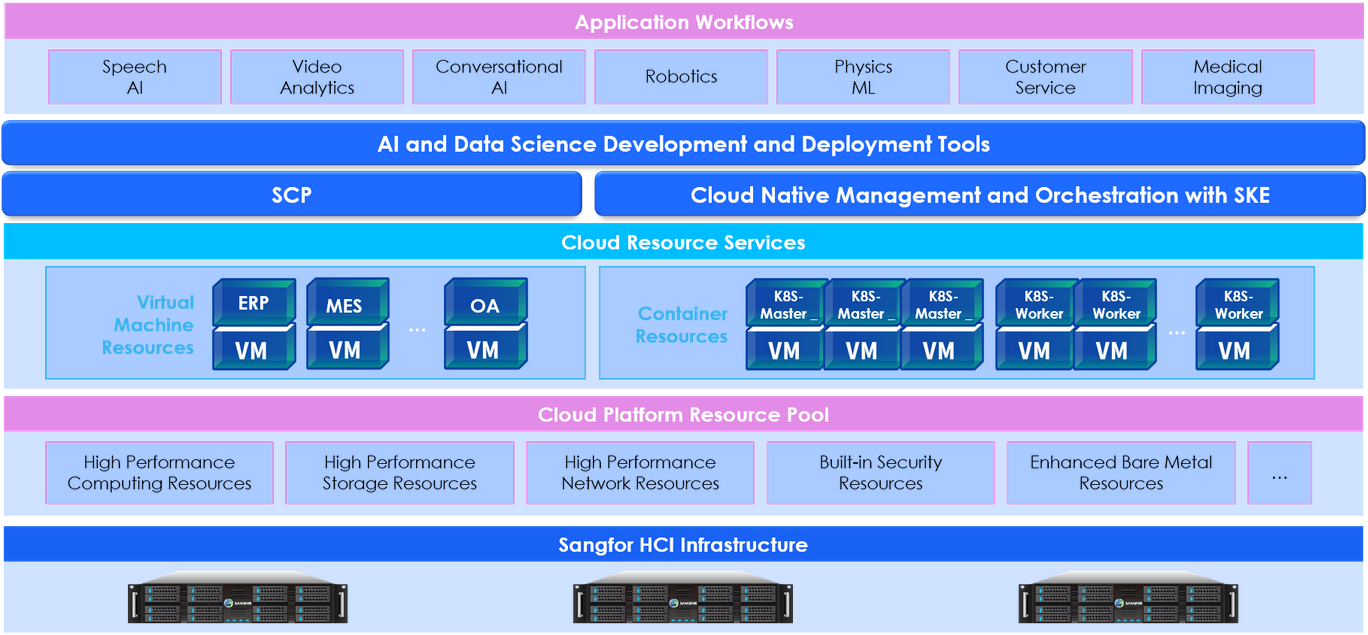This screenshot has width=1368, height=635.
Task: Select the Conversational AI workflow box
Action: (x=499, y=77)
